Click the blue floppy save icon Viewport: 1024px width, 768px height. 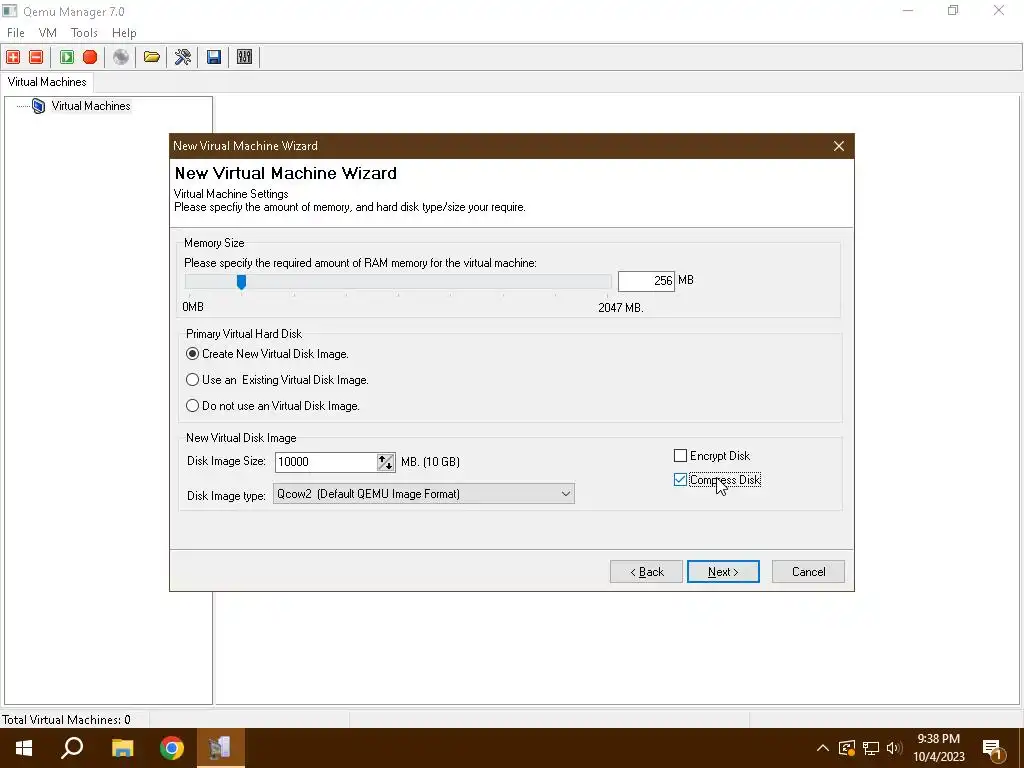click(x=214, y=57)
